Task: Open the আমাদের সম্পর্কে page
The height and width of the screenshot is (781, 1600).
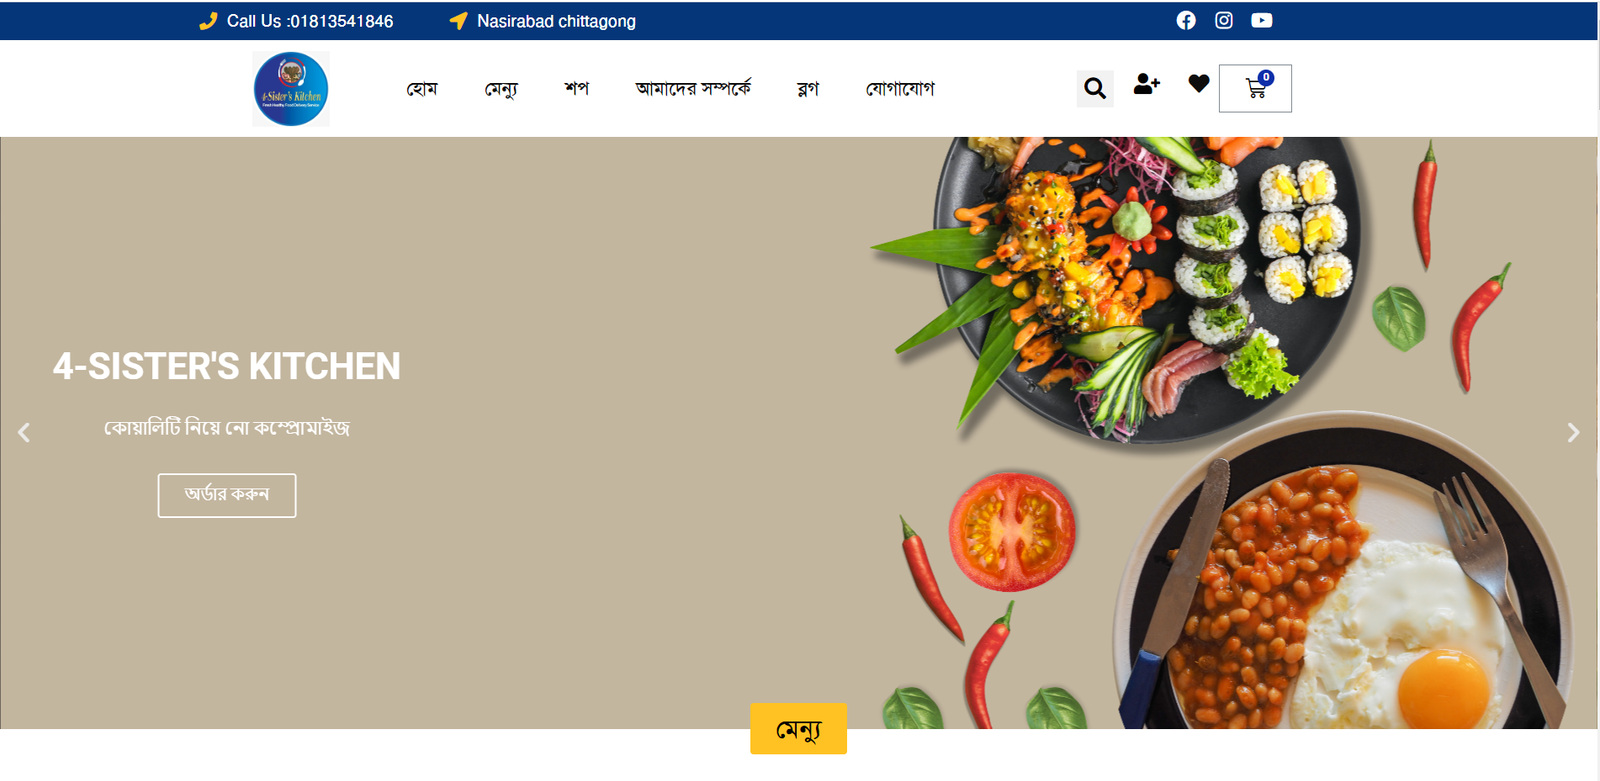Action: click(693, 88)
